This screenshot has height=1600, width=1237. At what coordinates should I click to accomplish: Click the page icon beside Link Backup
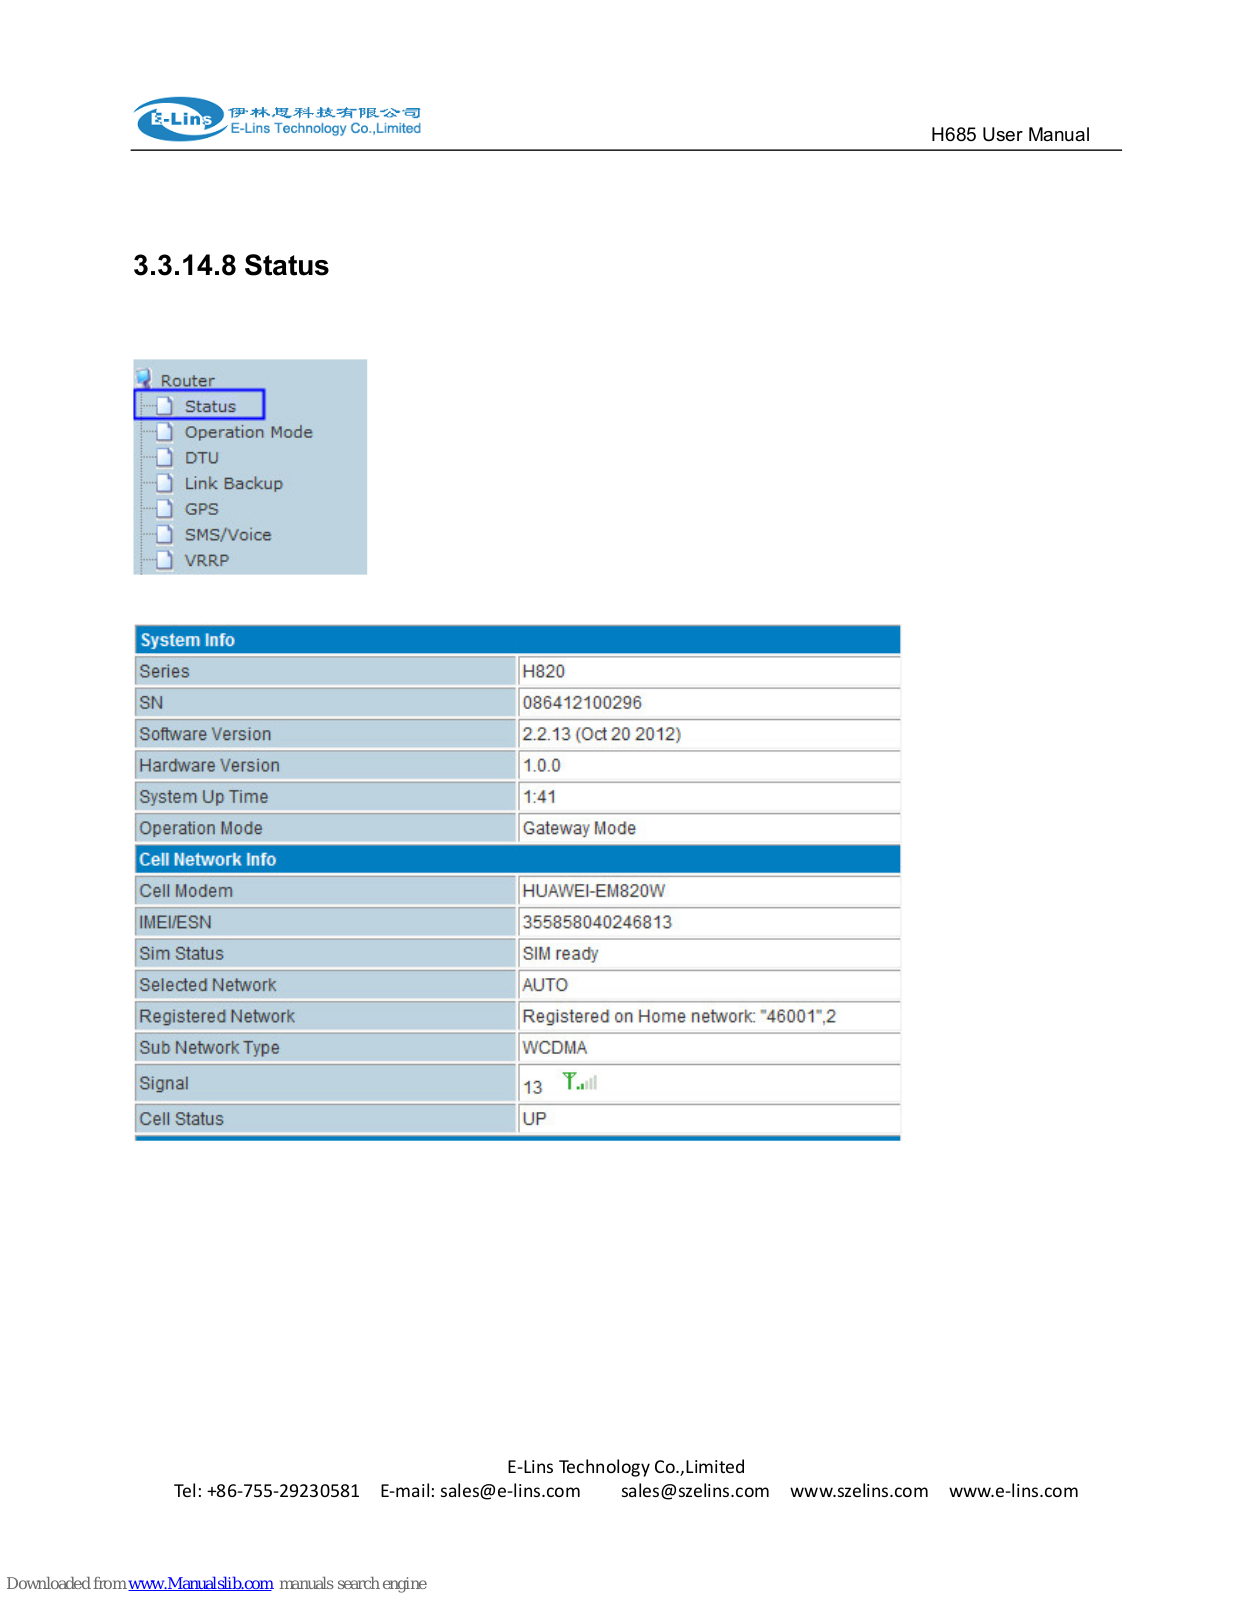tap(165, 483)
